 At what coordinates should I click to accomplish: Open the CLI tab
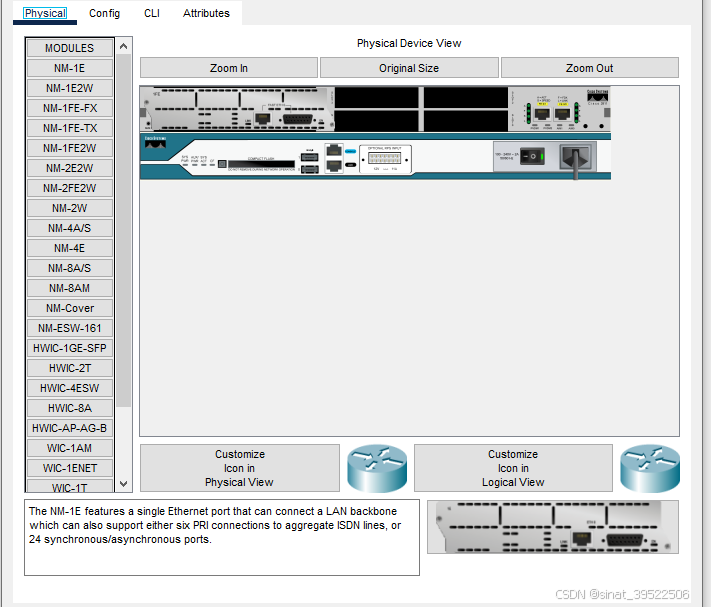(151, 13)
